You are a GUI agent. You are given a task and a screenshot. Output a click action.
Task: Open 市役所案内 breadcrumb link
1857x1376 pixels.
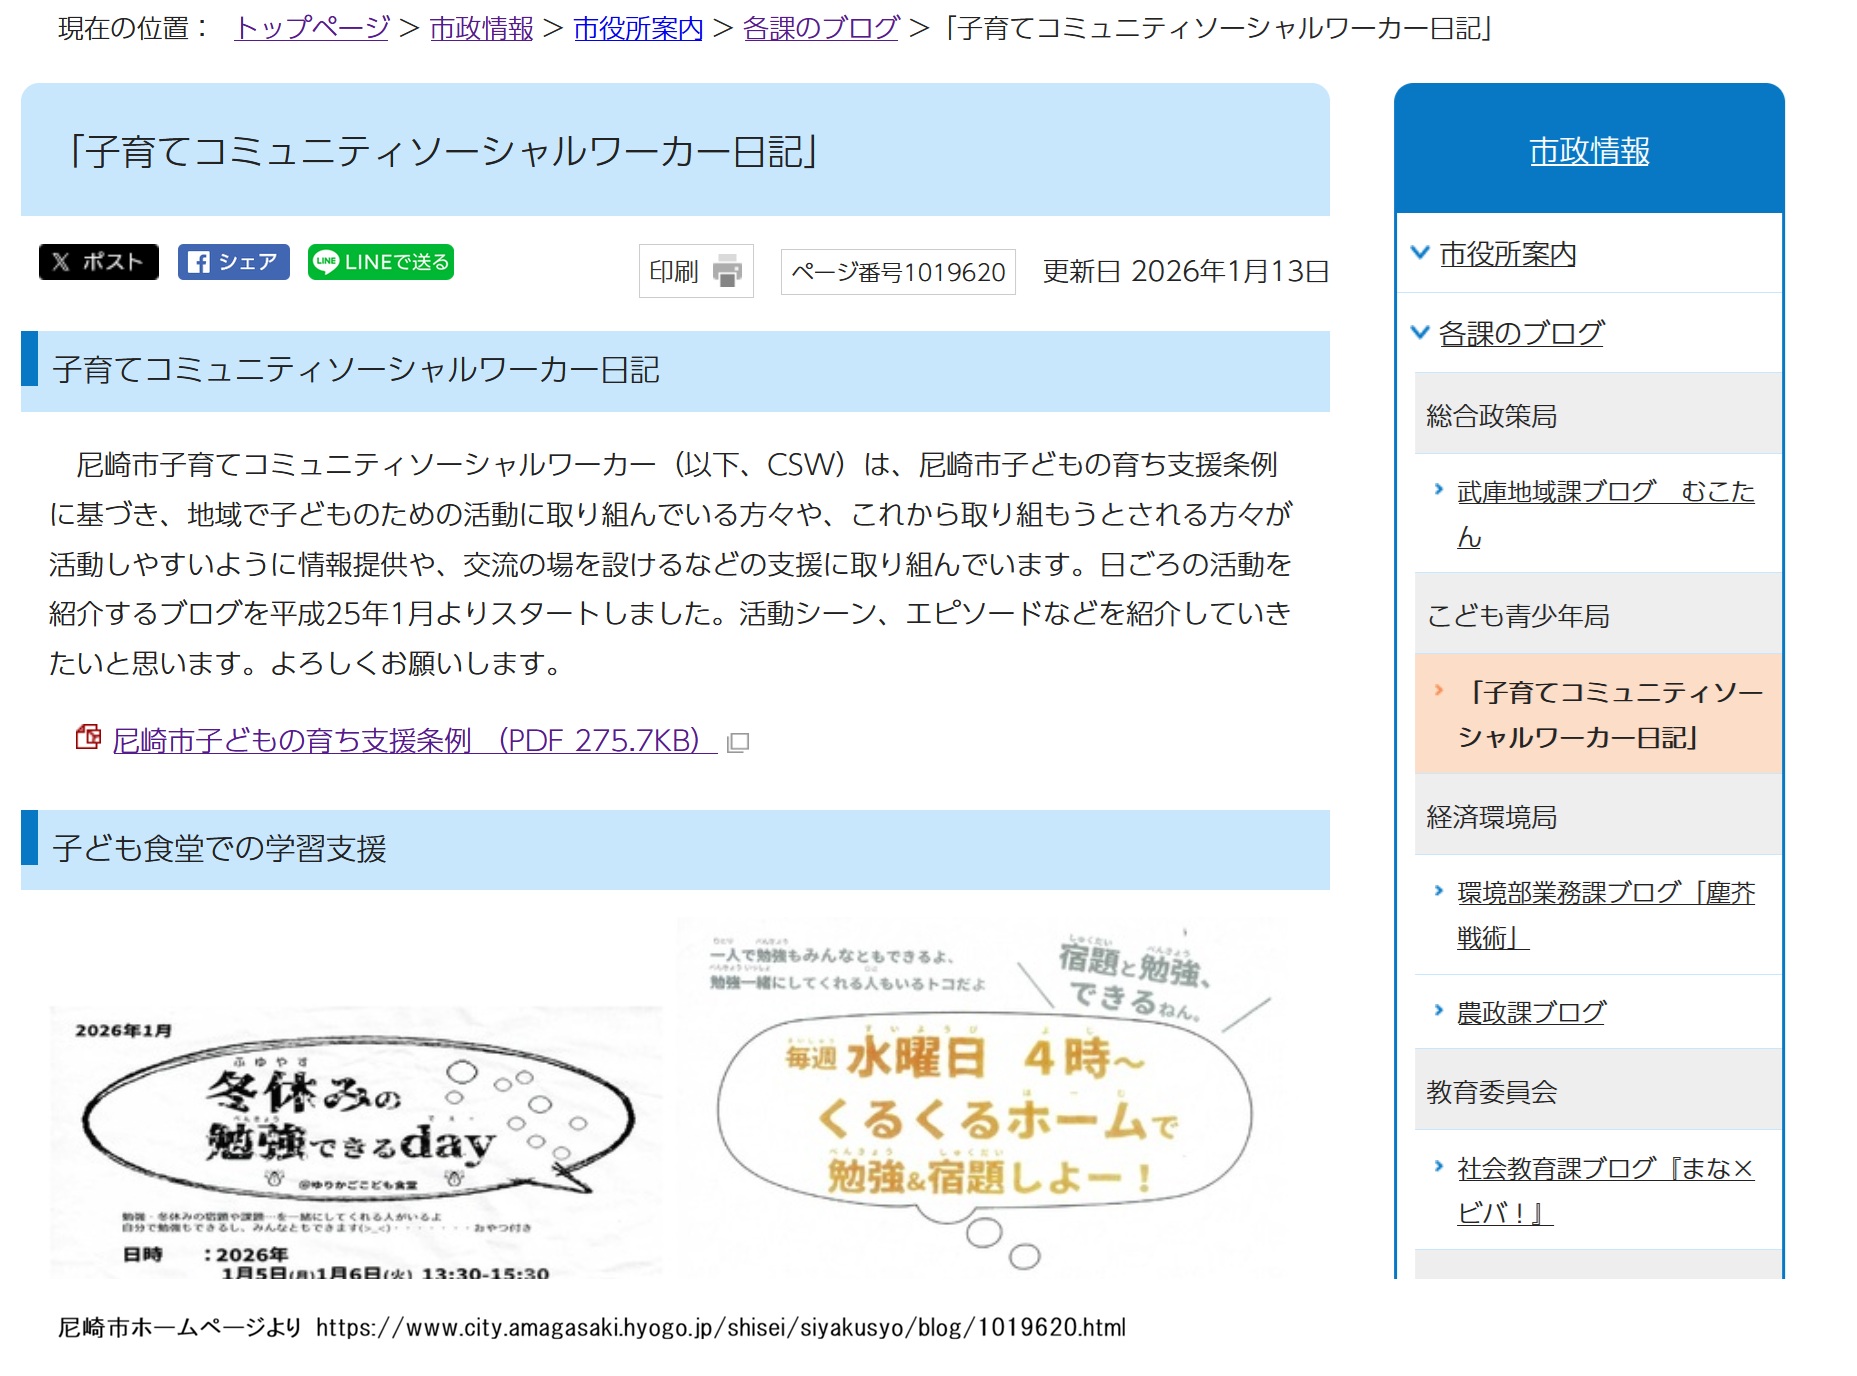coord(638,28)
